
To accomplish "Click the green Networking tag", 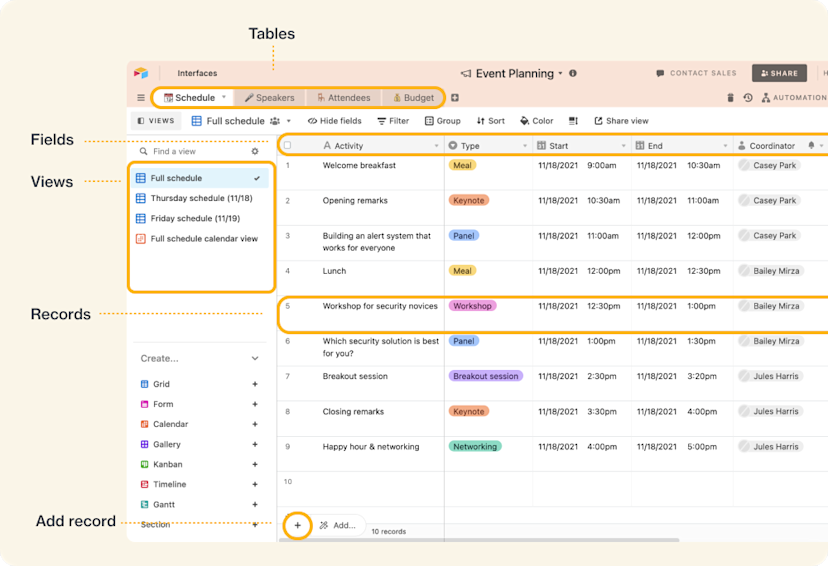I will point(475,447).
